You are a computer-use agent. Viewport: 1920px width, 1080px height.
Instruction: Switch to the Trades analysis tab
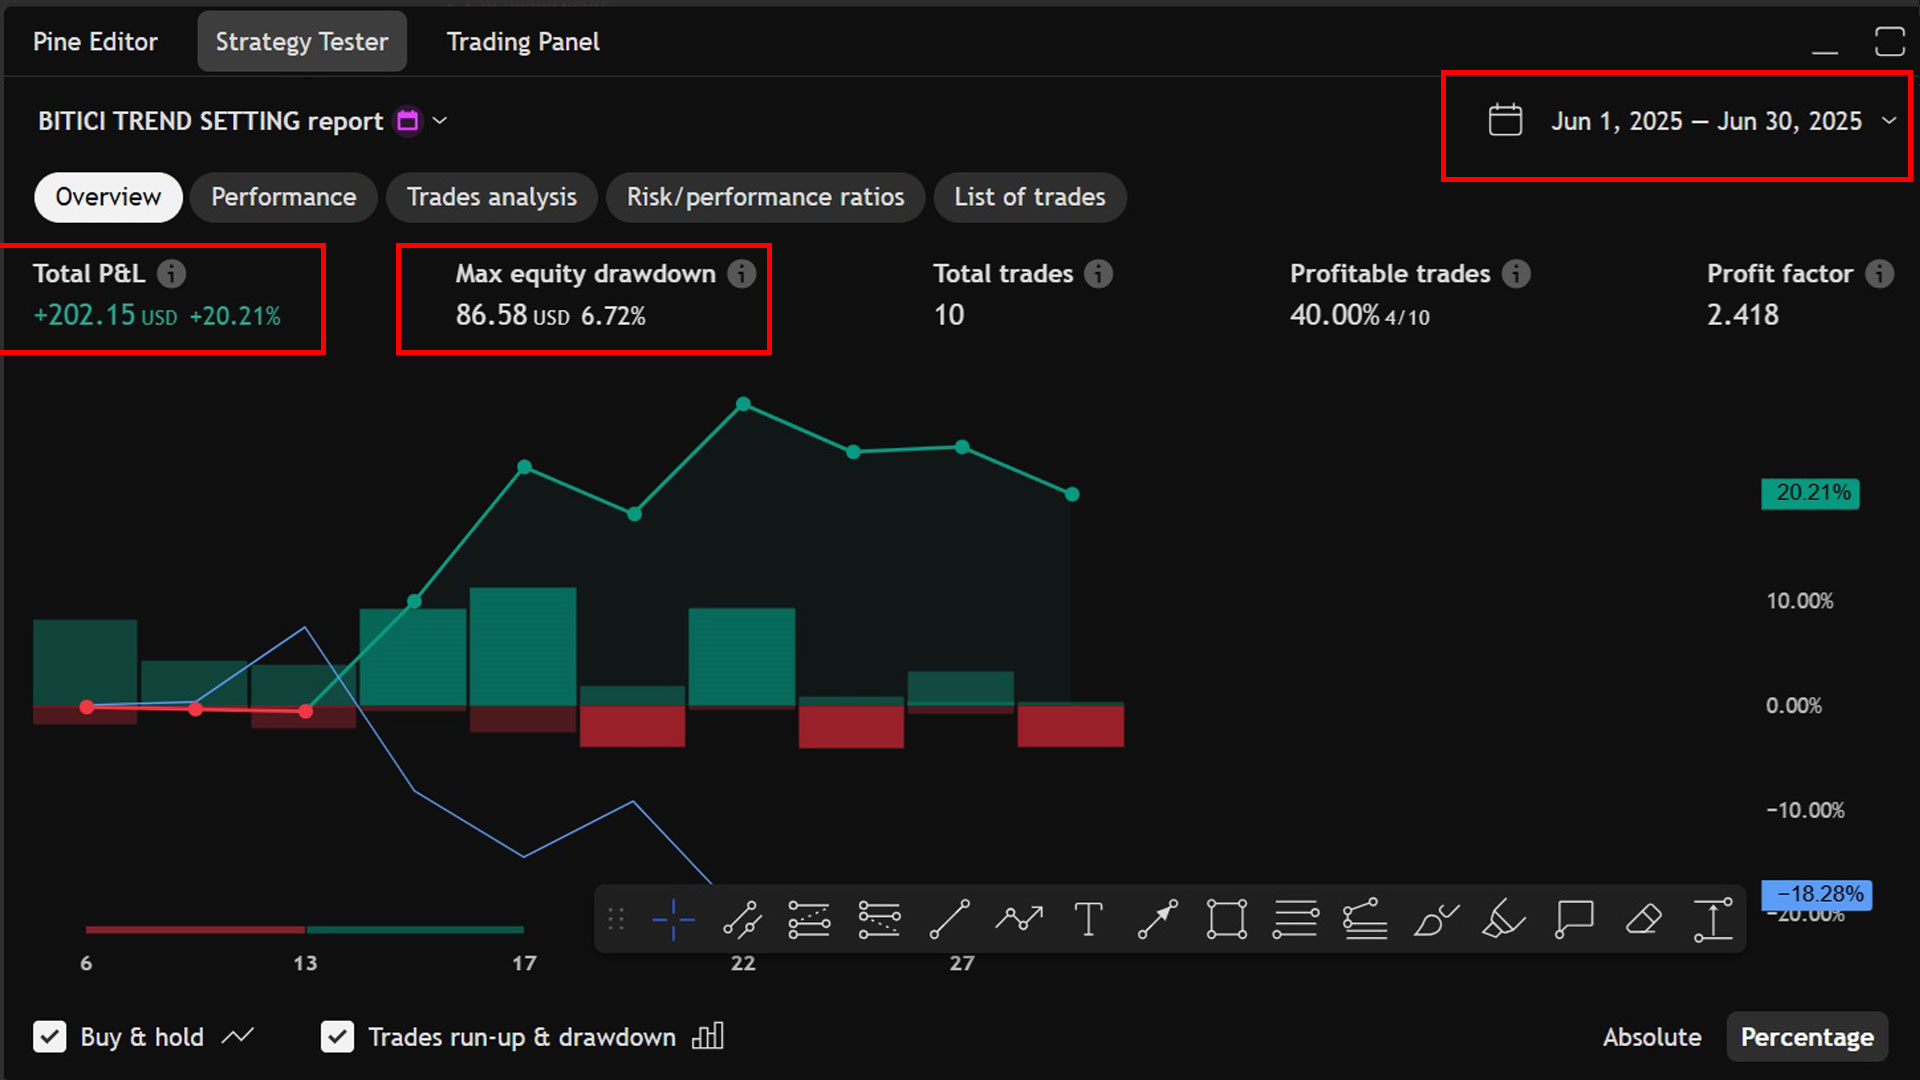coord(491,197)
